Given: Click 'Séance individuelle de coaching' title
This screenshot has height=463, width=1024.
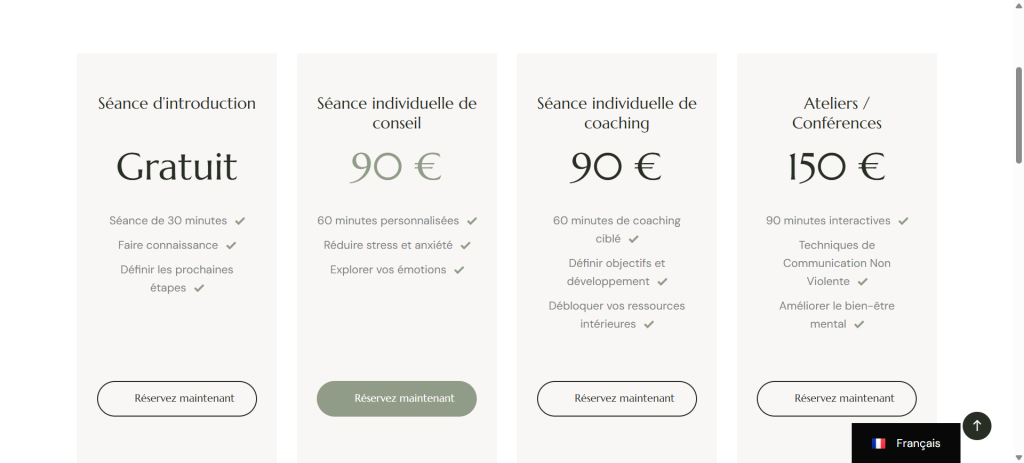Looking at the screenshot, I should point(617,113).
